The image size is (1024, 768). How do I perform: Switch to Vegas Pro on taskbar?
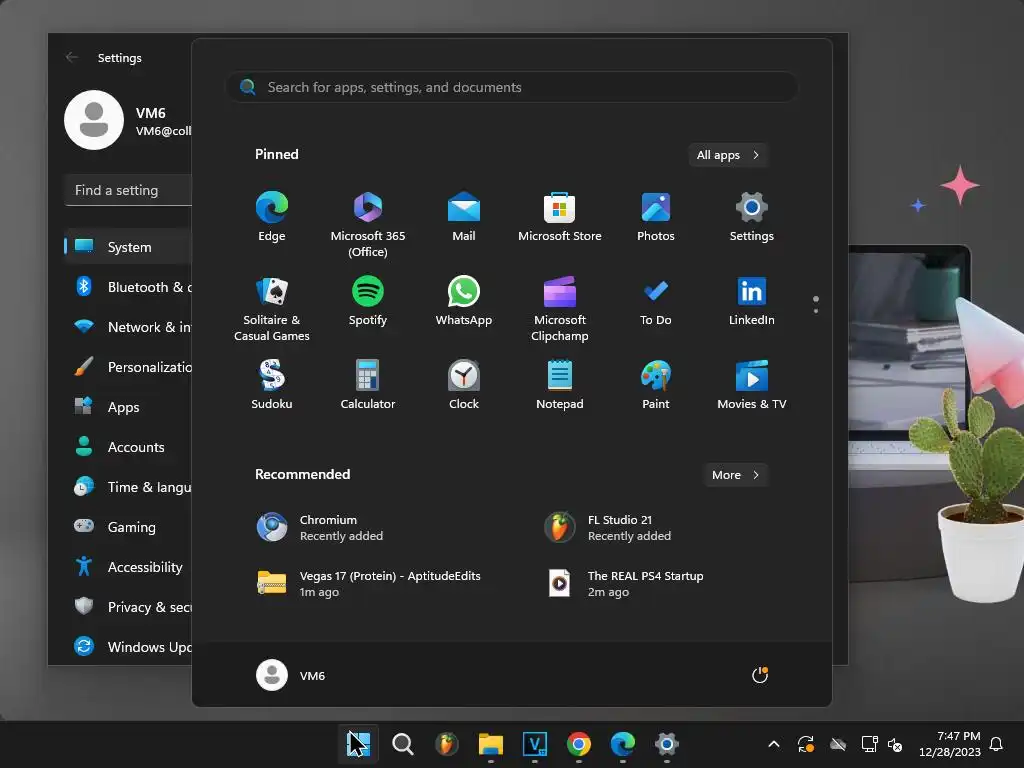pos(535,744)
